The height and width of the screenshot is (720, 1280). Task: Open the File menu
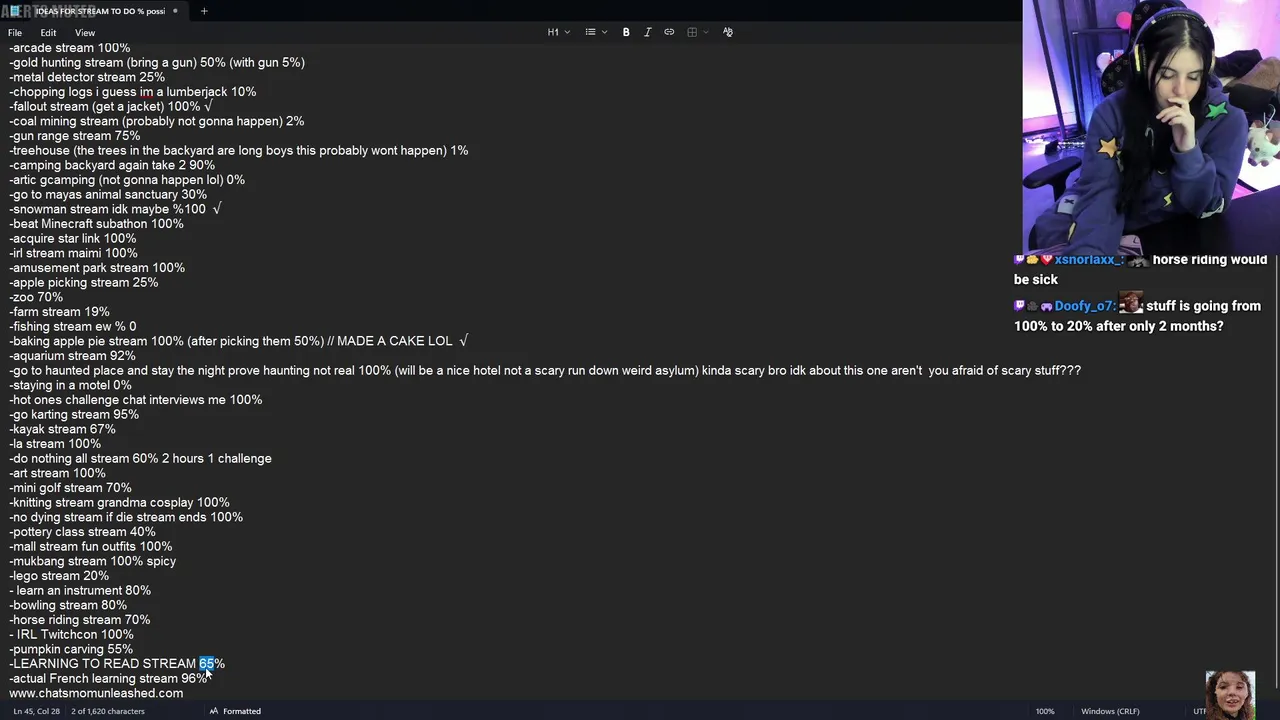click(x=15, y=33)
